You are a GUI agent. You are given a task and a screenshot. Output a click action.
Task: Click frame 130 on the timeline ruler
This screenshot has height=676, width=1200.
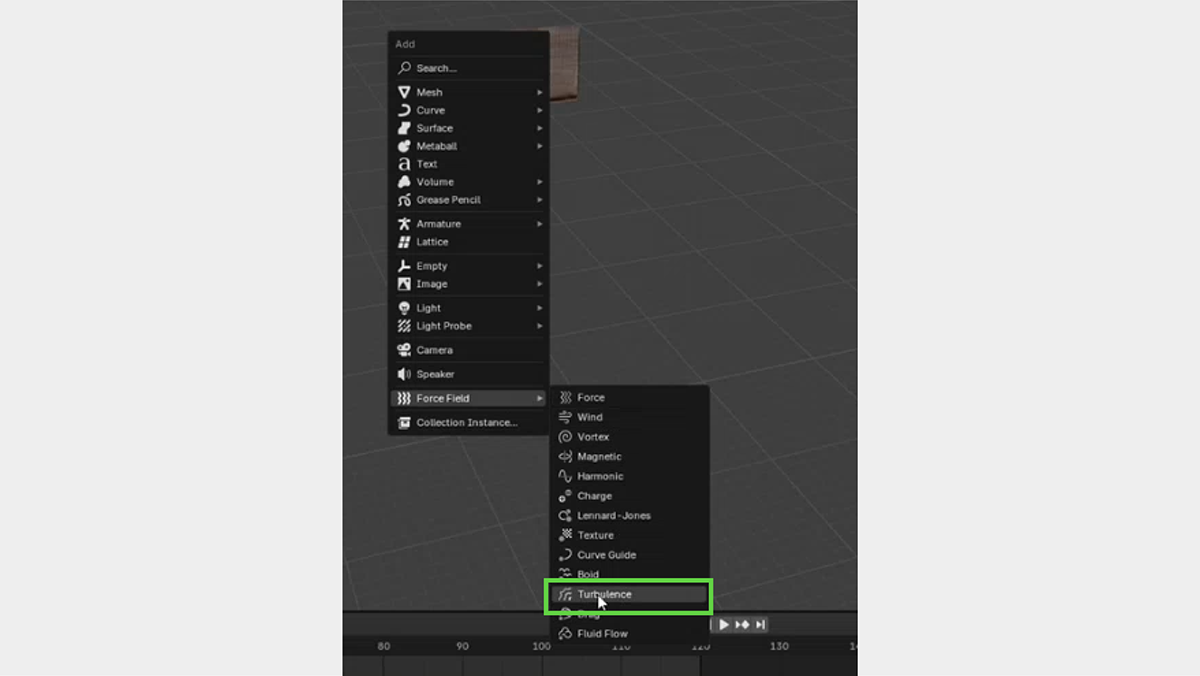pos(779,646)
